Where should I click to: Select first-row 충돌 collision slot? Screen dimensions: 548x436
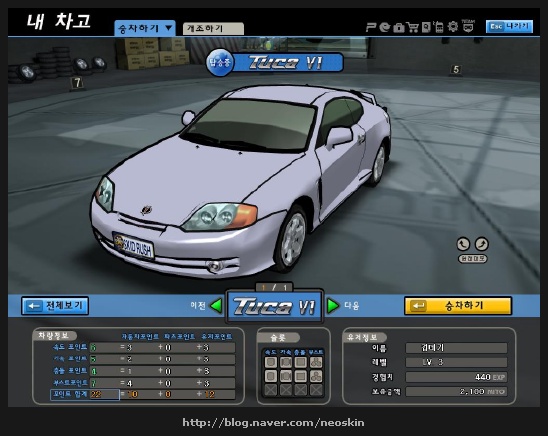tap(301, 362)
